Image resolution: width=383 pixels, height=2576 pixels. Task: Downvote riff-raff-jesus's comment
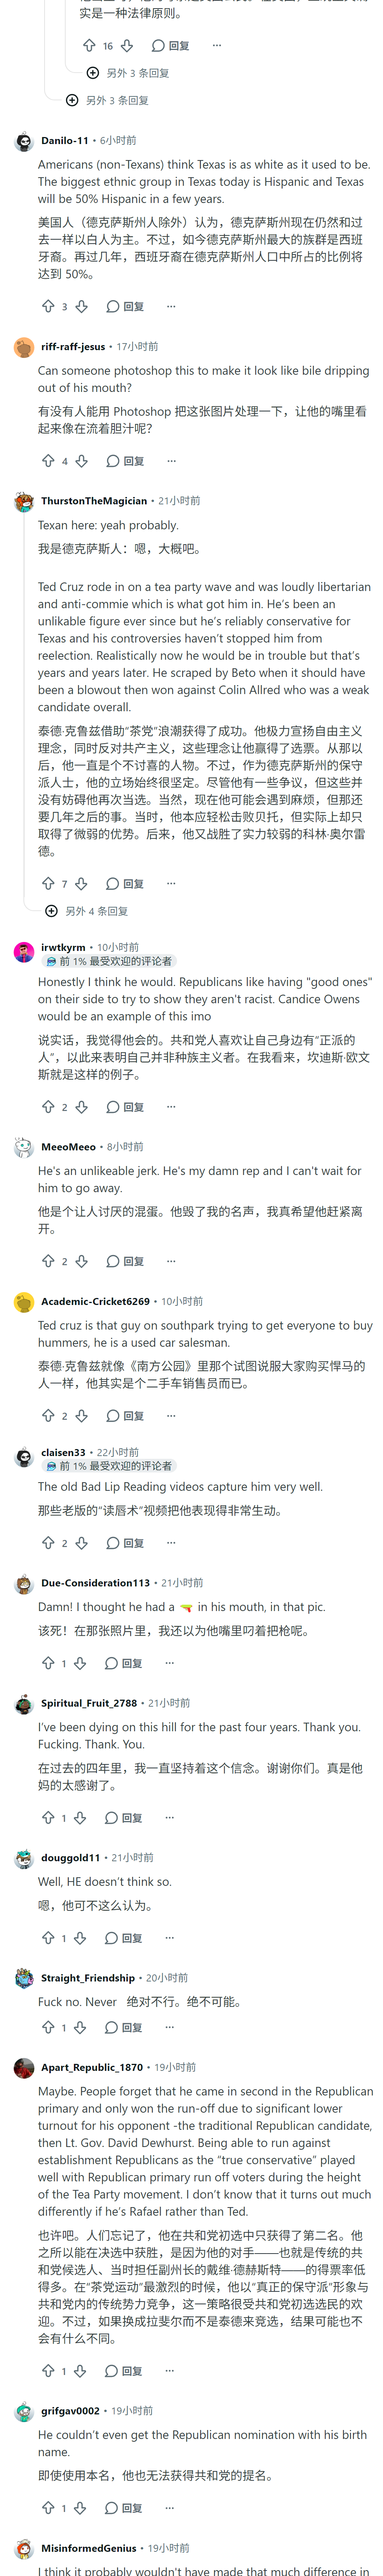coord(82,461)
